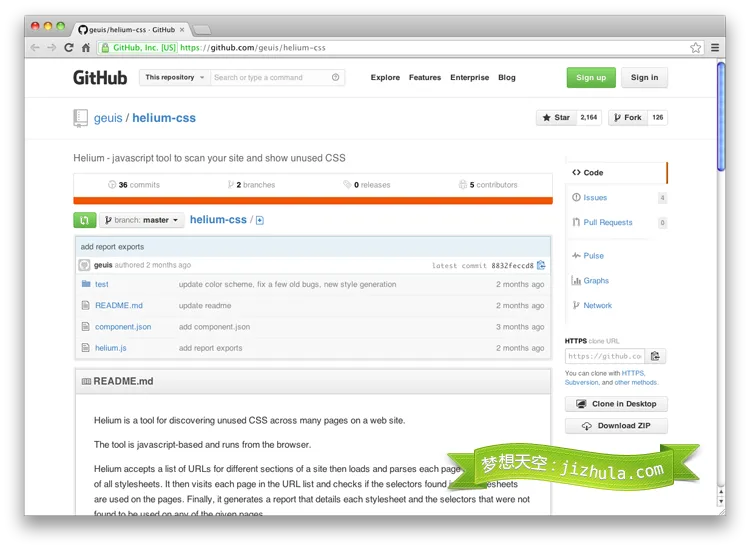This screenshot has height=549, width=750.
Task: Click the repository book icon beside geuis
Action: 80,118
